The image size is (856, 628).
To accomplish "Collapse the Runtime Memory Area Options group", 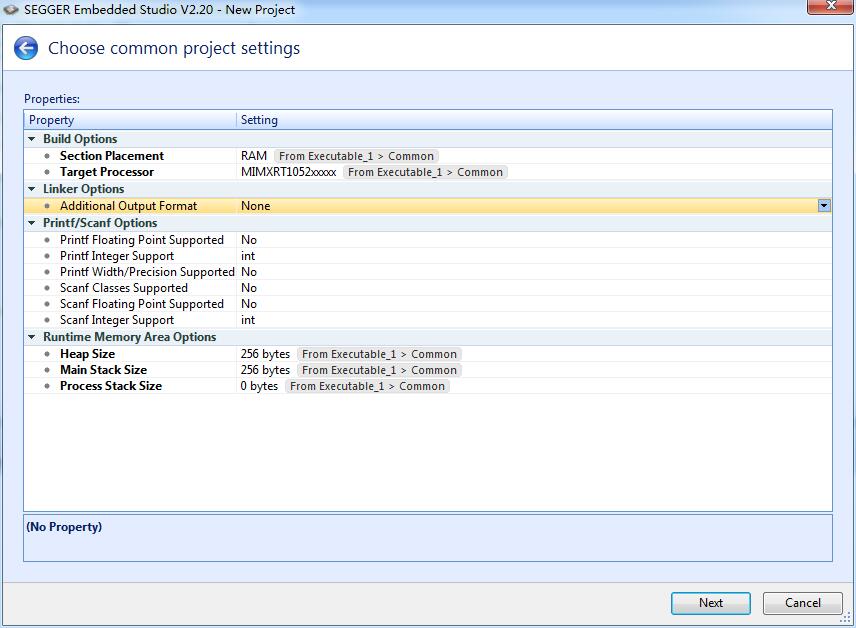I will point(32,337).
